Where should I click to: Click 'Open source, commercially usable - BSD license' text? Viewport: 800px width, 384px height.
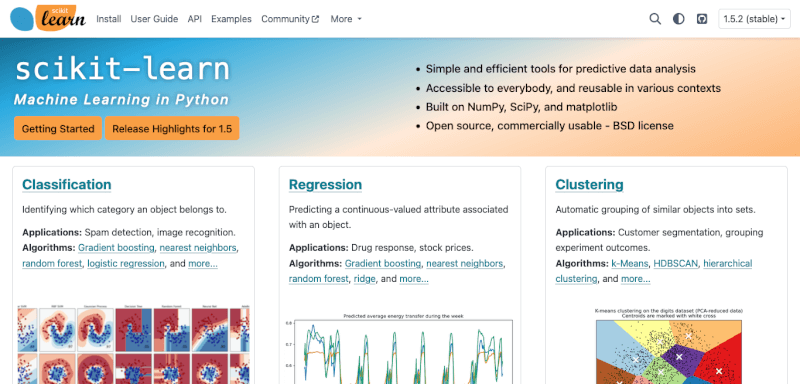[x=550, y=125]
